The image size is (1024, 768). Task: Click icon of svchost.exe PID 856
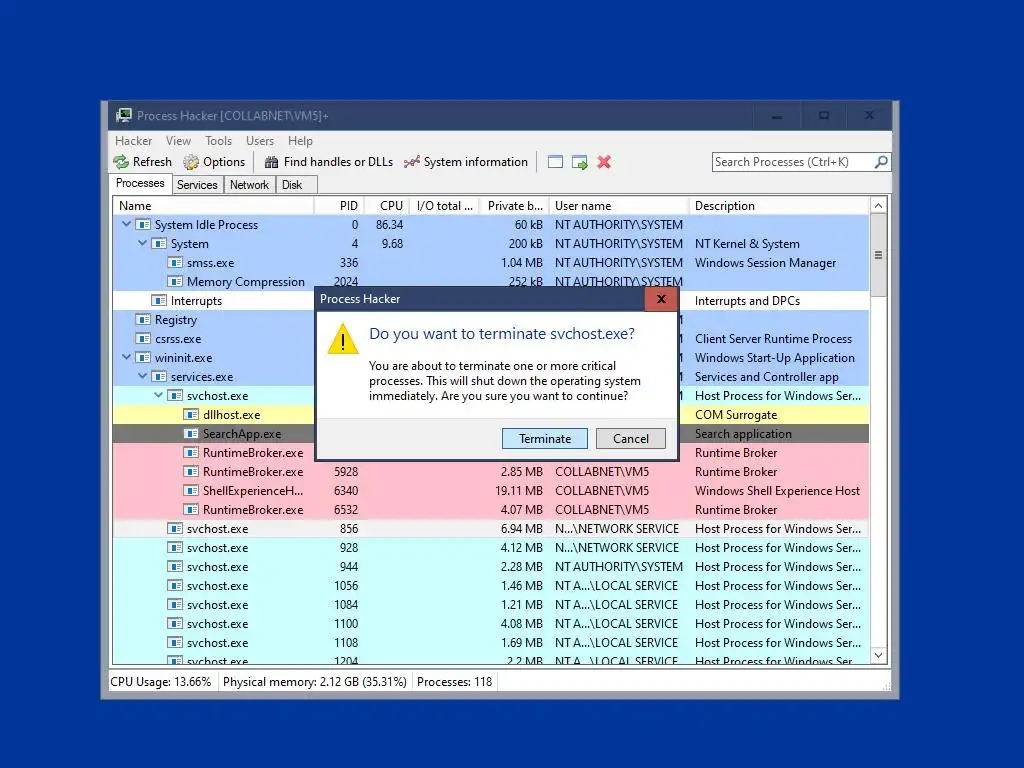tap(175, 528)
